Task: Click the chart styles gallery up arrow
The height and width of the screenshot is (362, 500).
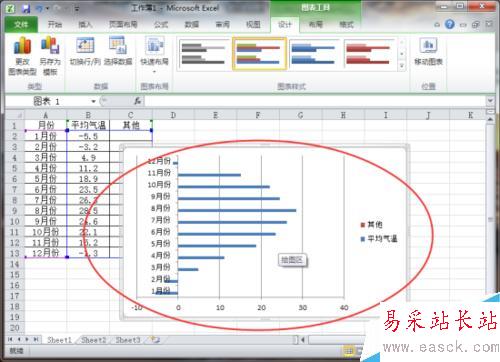Action: click(402, 43)
